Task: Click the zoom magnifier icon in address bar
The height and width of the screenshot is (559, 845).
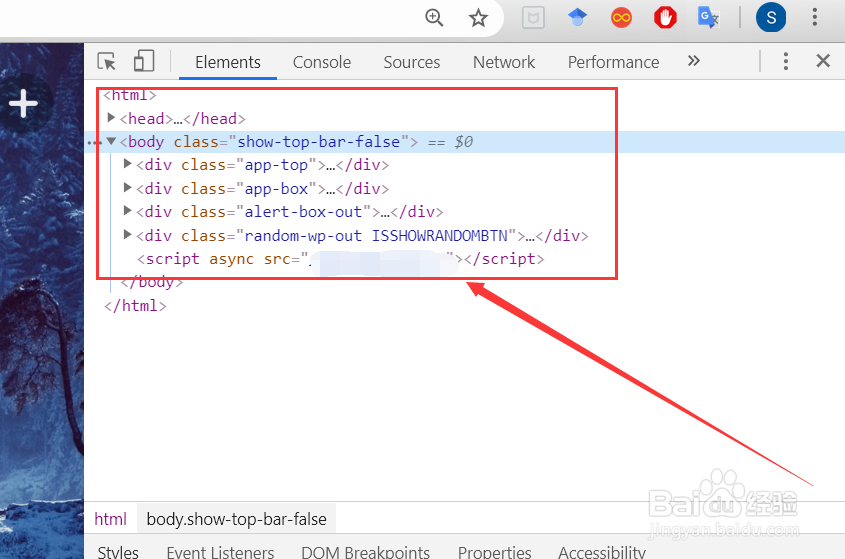Action: click(x=434, y=18)
